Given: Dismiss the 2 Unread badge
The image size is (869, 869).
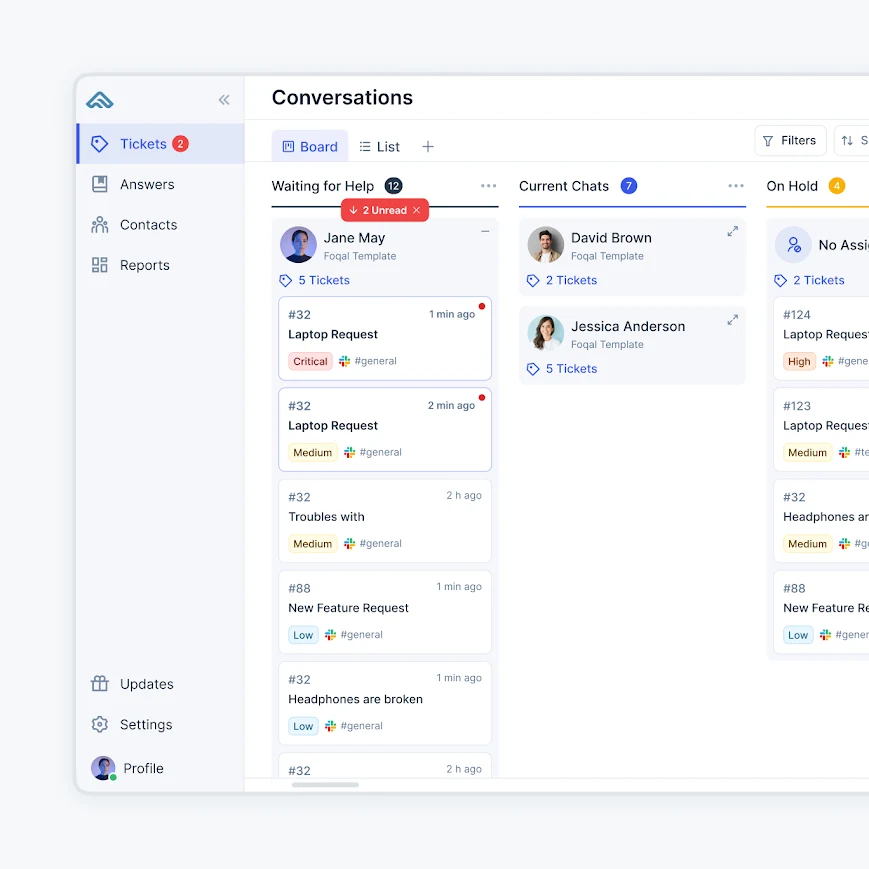Looking at the screenshot, I should [x=417, y=210].
